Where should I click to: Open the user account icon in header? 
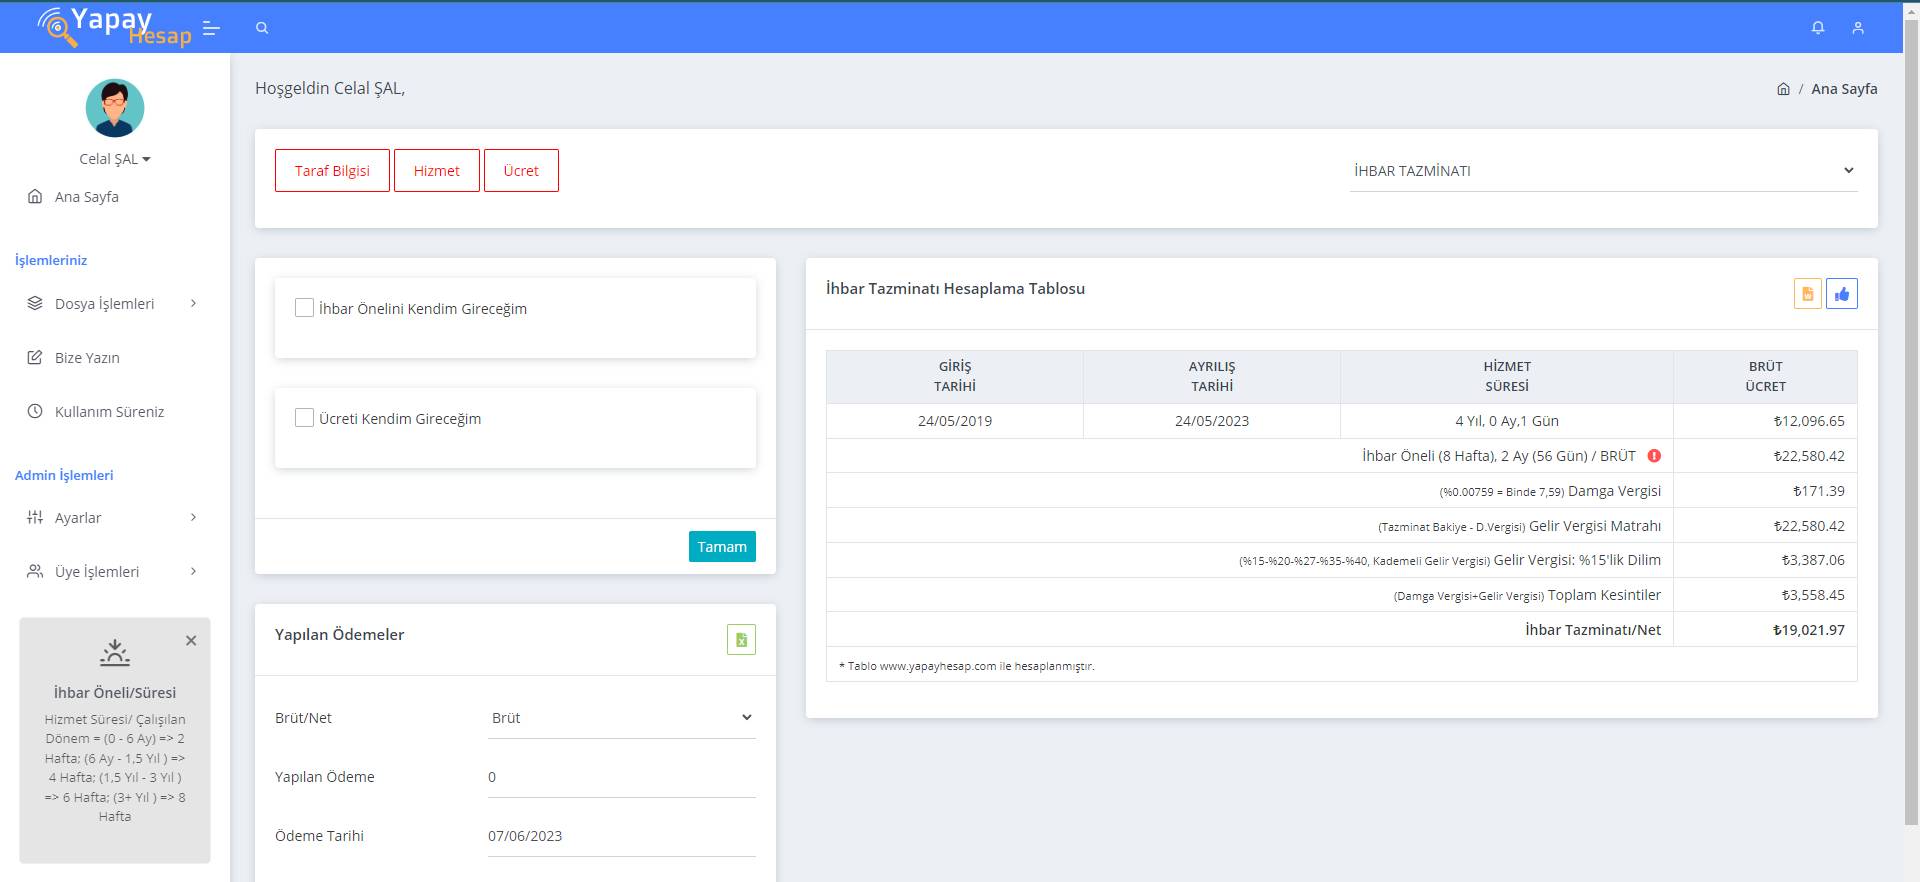tap(1858, 28)
